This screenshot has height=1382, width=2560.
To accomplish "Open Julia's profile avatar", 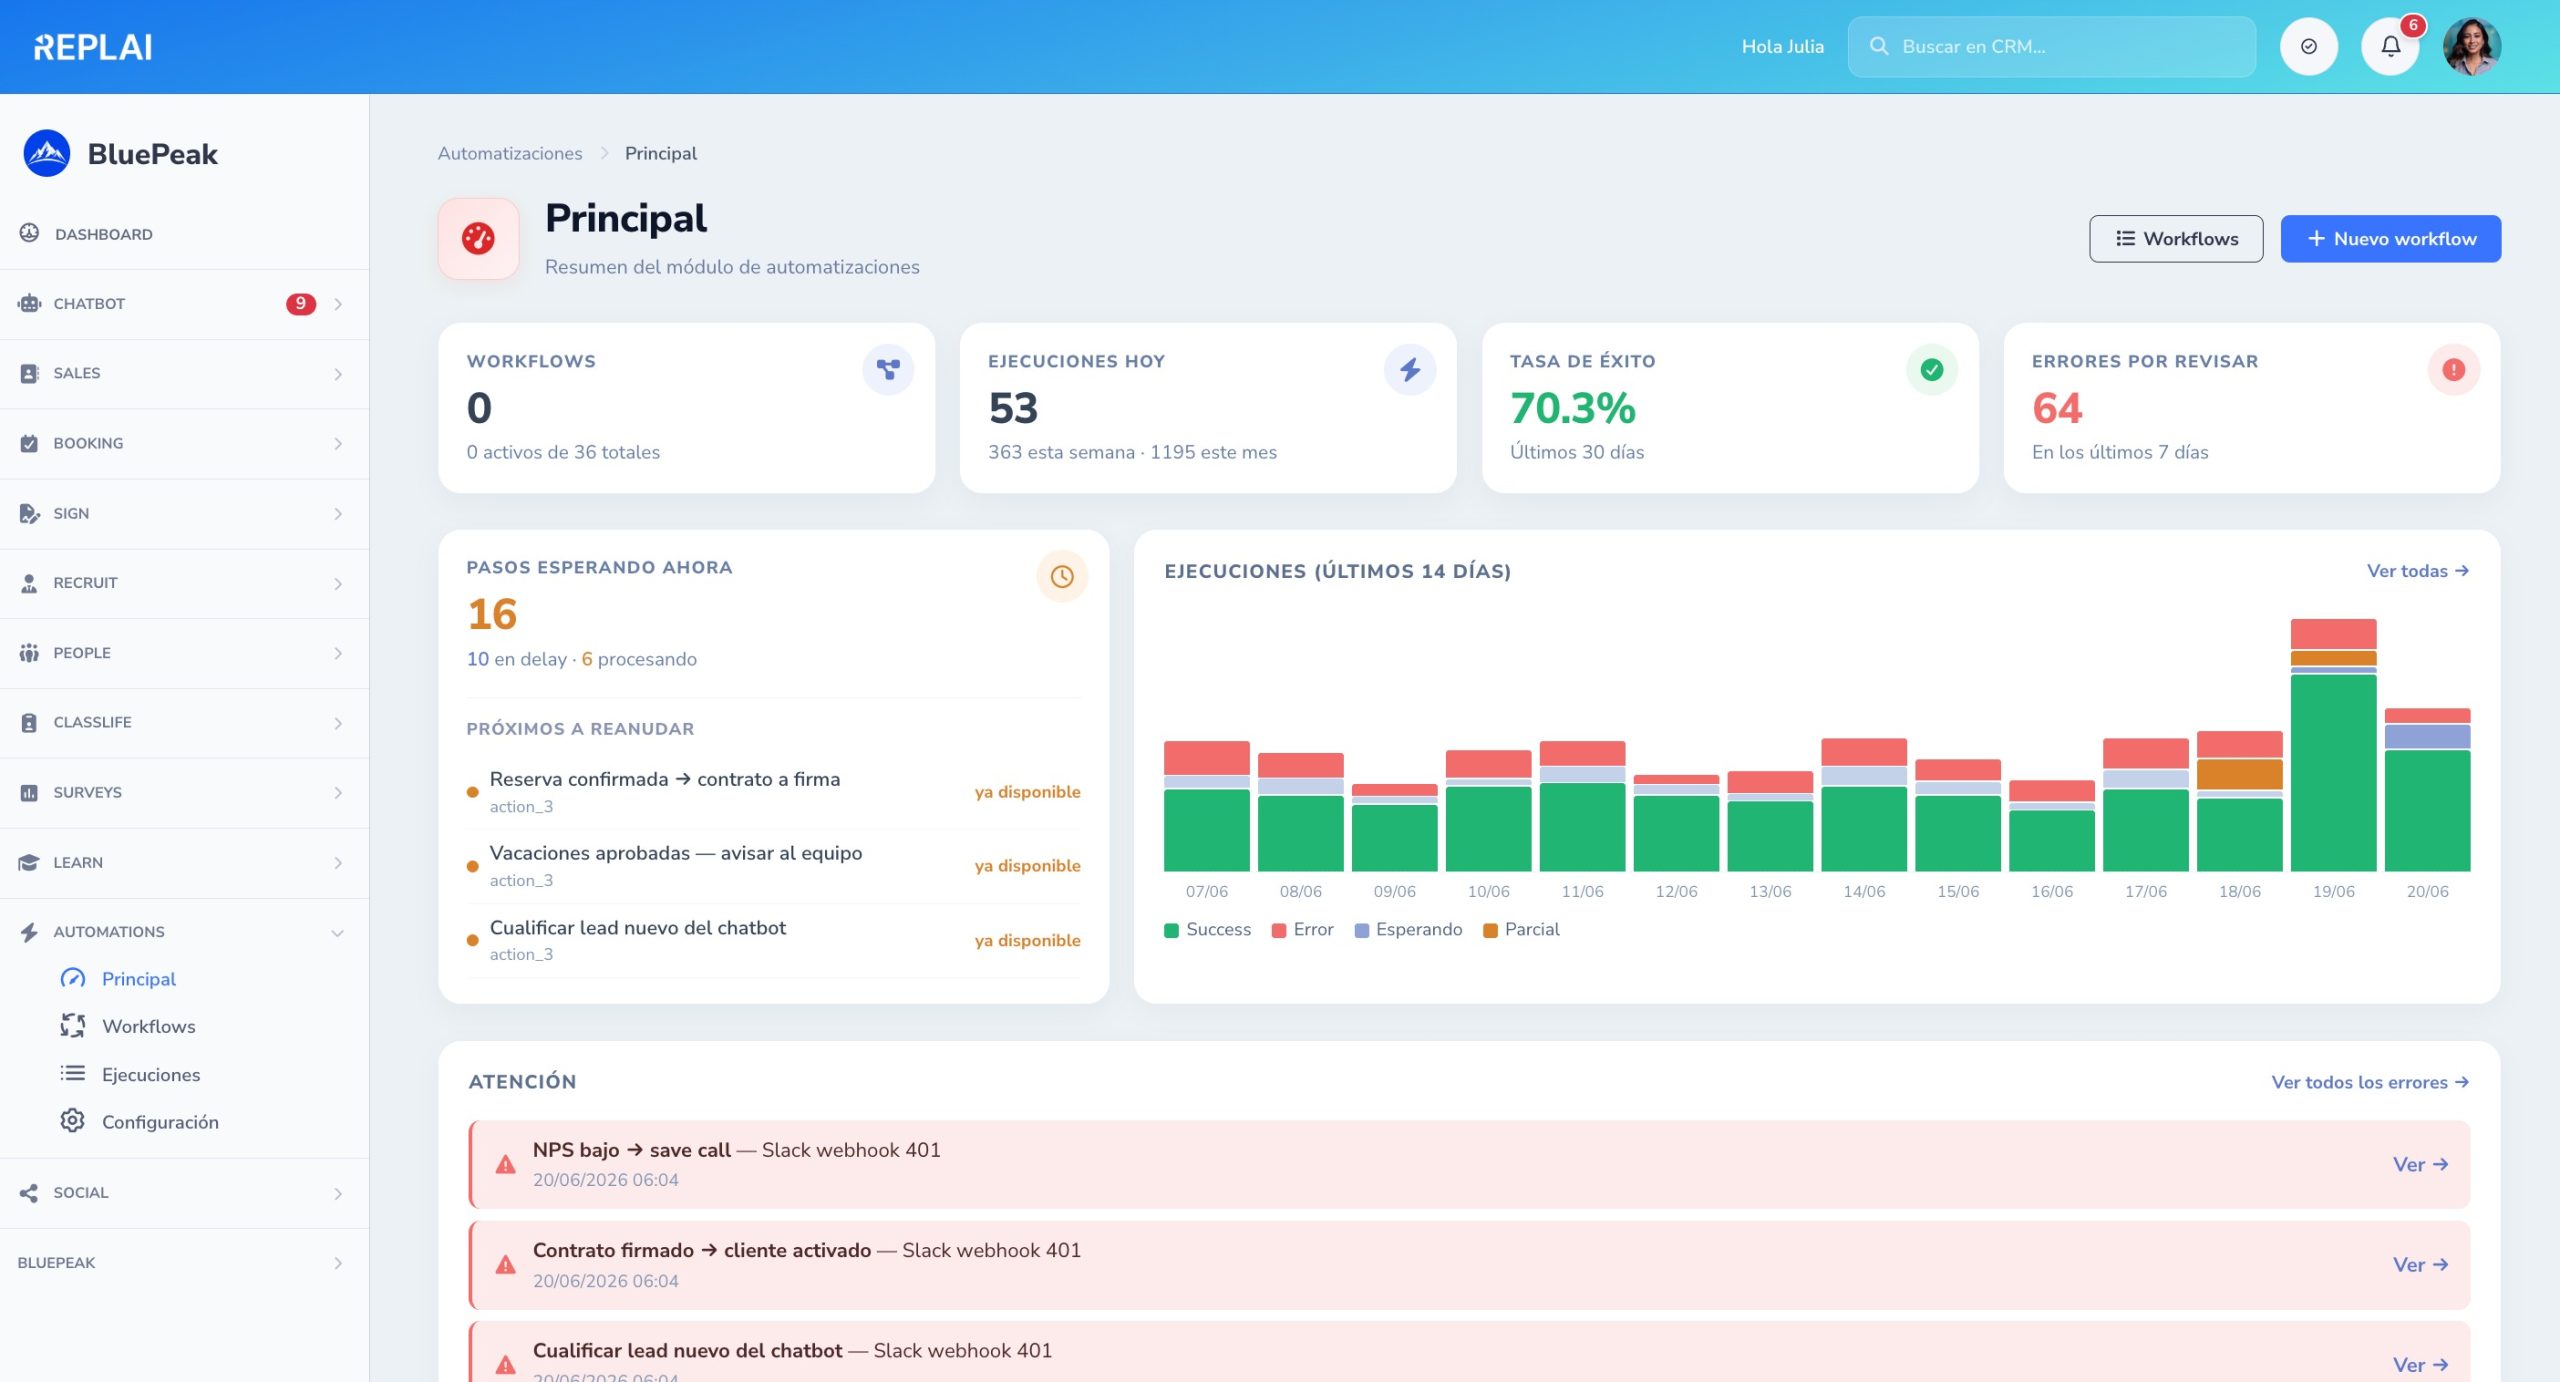I will click(2472, 46).
